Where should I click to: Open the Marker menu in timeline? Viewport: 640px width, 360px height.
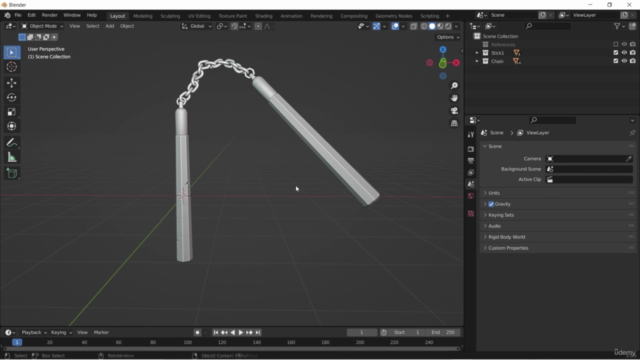[101, 333]
